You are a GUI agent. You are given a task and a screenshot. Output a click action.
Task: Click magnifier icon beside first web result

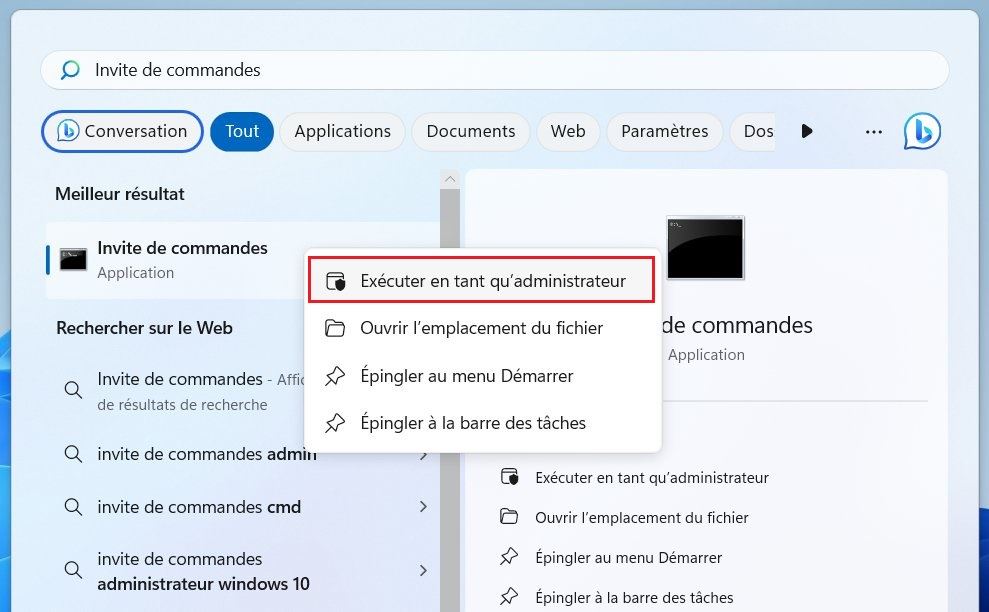tap(73, 390)
